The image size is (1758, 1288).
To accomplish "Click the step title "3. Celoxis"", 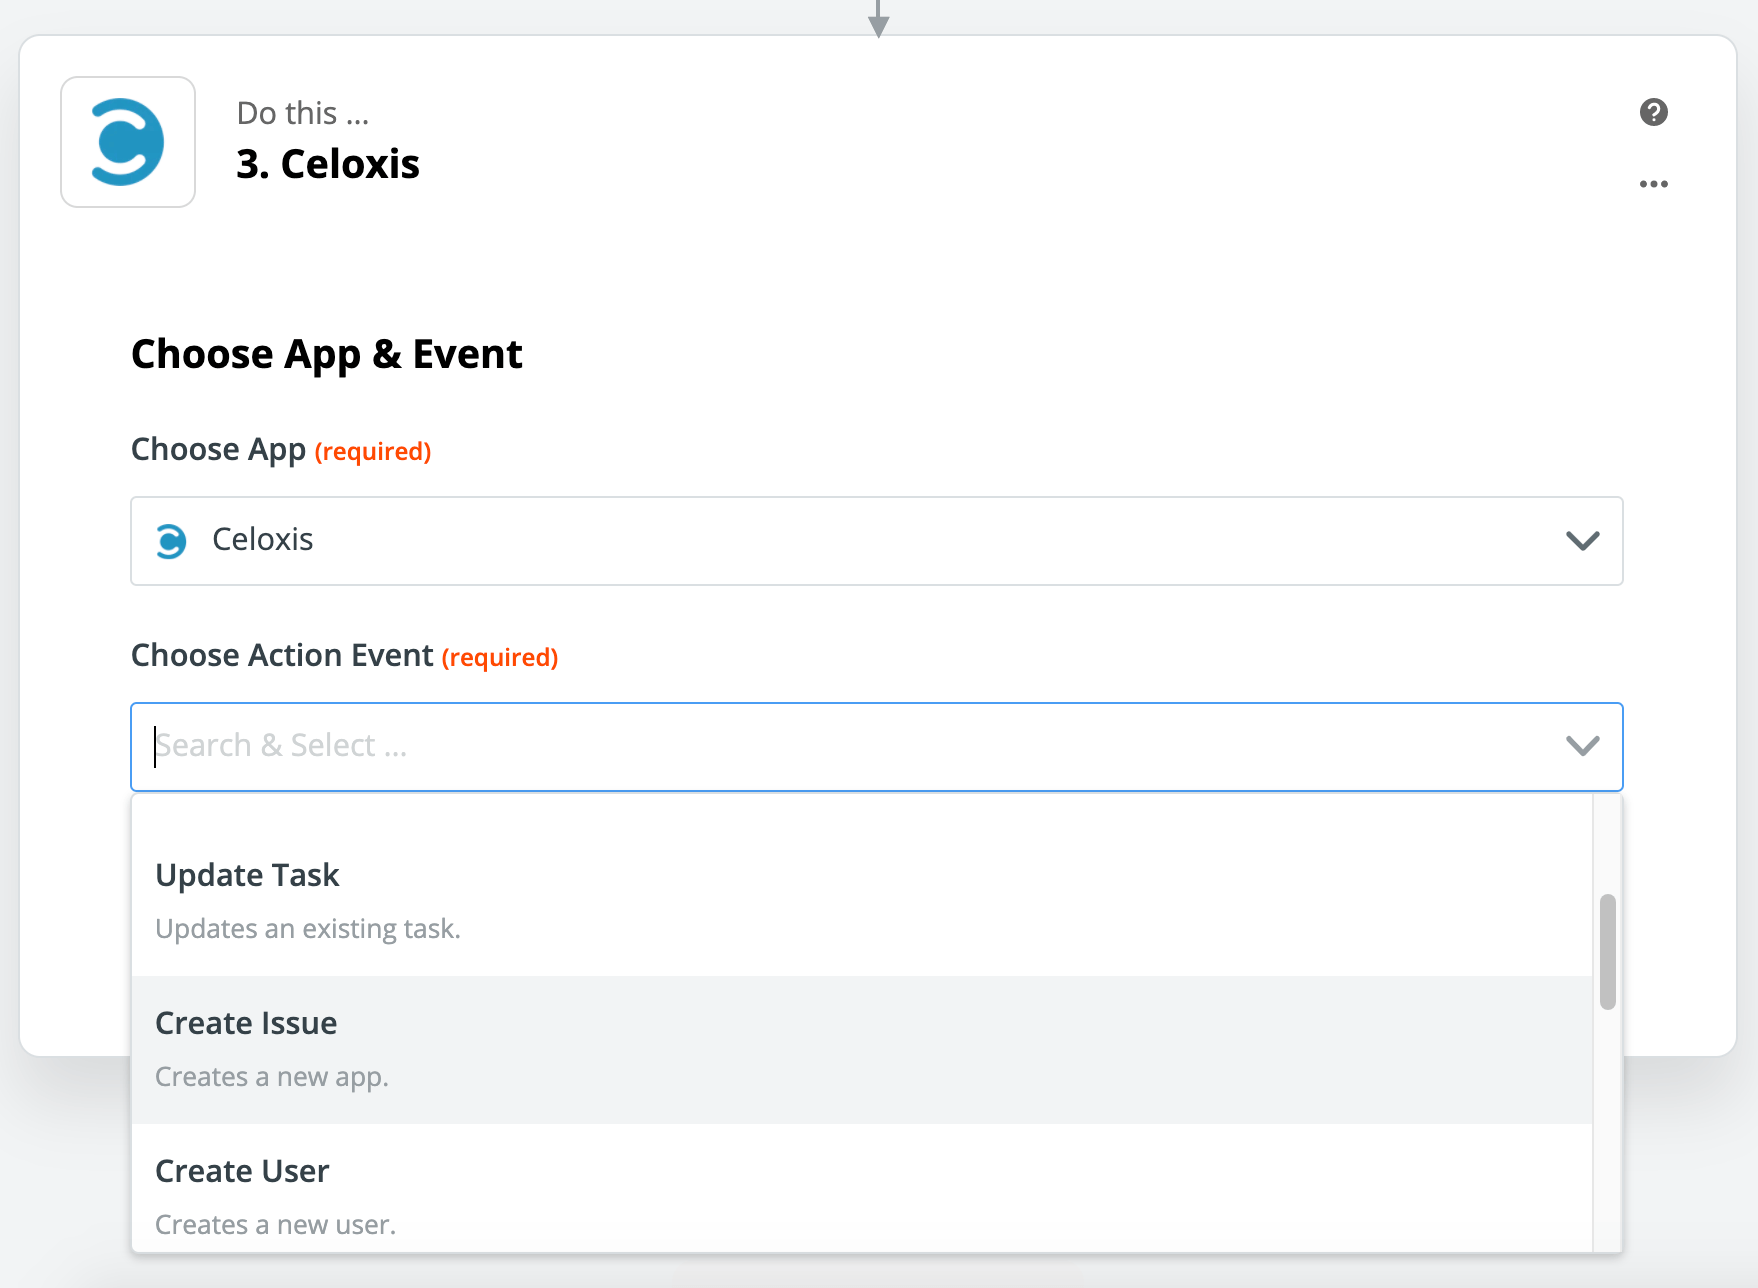I will [328, 164].
